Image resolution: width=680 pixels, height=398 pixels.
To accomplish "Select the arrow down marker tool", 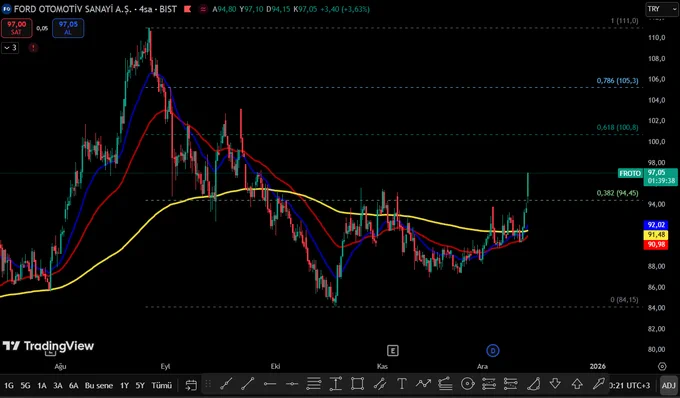I will click(x=555, y=384).
